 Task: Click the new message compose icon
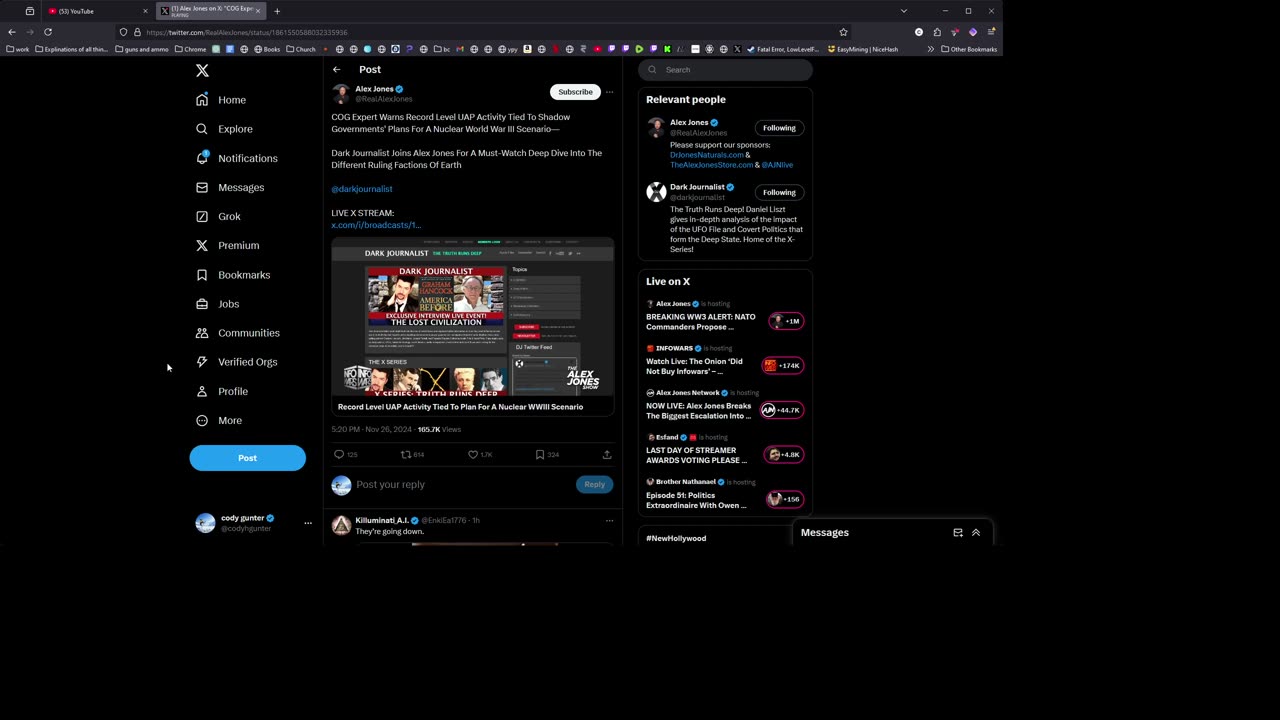pos(957,533)
